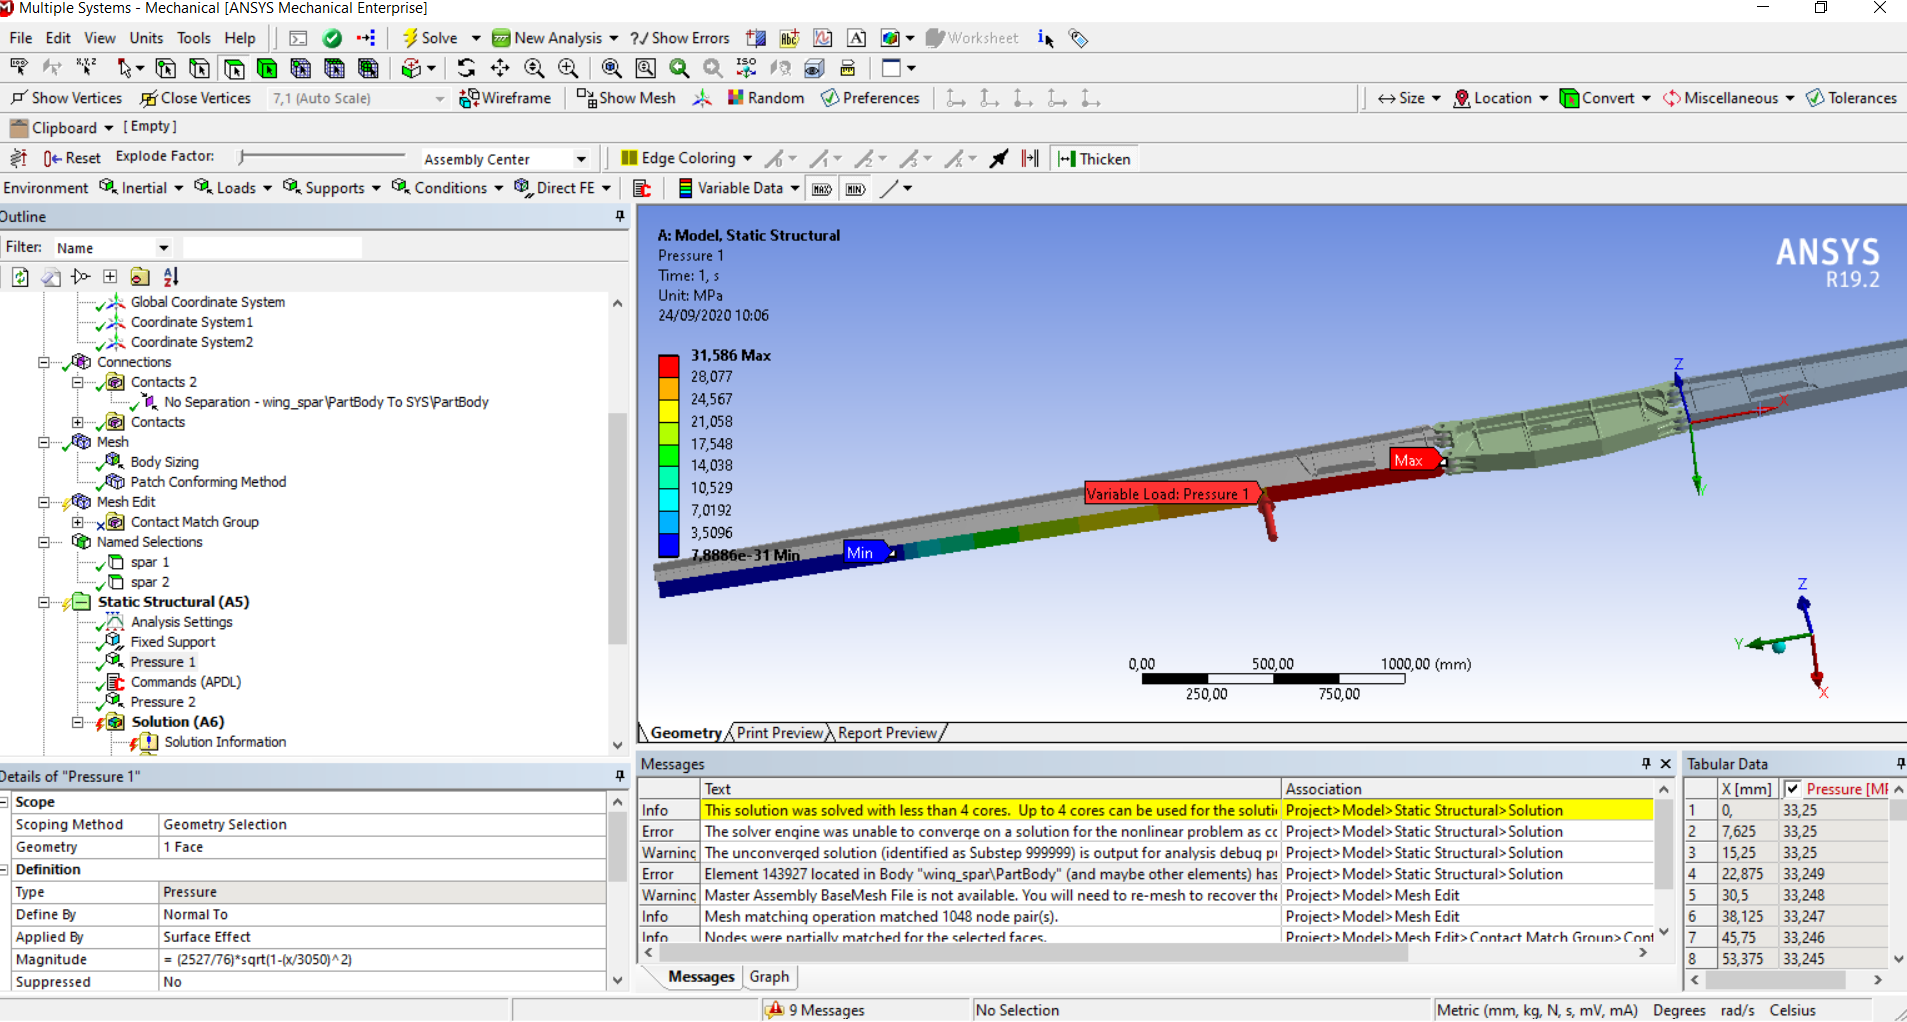Click the Sort A-Z icon in Outline
This screenshot has width=1907, height=1022.
171,277
